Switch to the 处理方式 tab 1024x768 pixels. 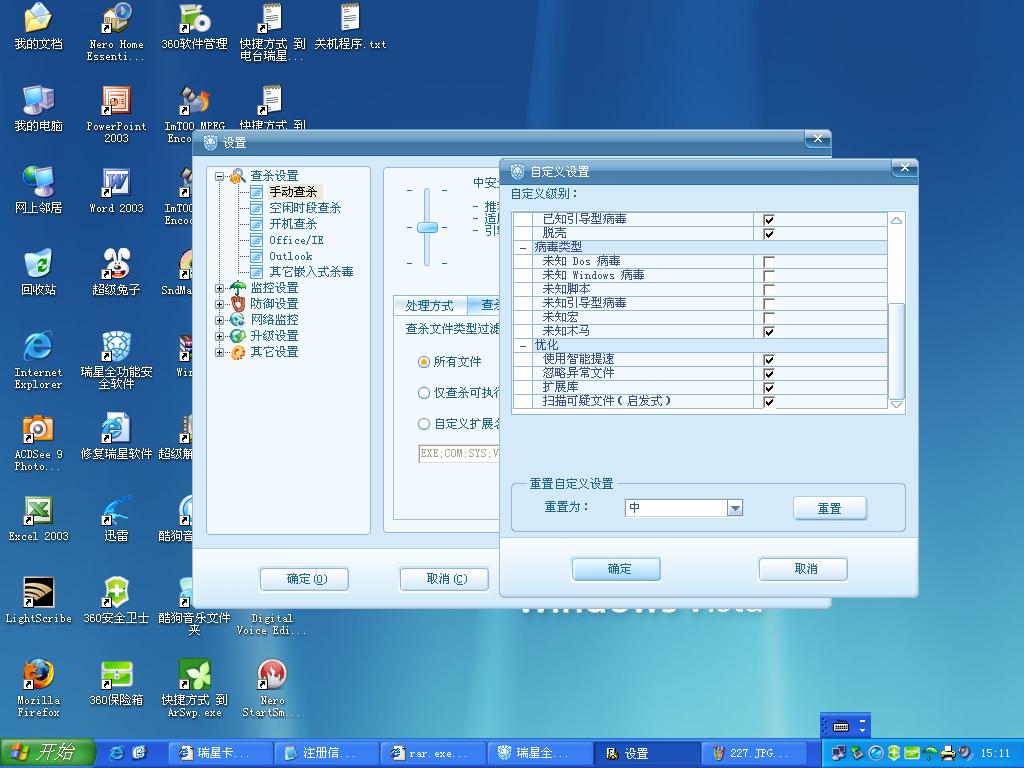pos(429,305)
